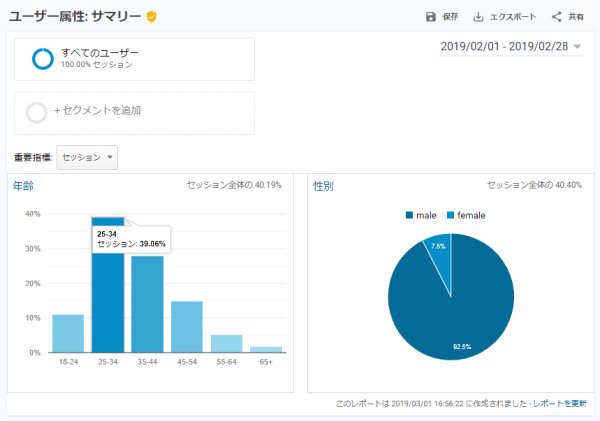600x421 pixels.
Task: Add a segment via +セグメントを追加
Action: click(134, 113)
